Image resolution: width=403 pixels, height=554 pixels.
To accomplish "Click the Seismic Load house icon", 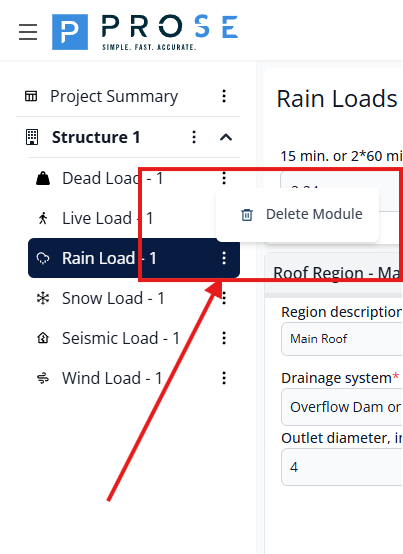I will [43, 338].
